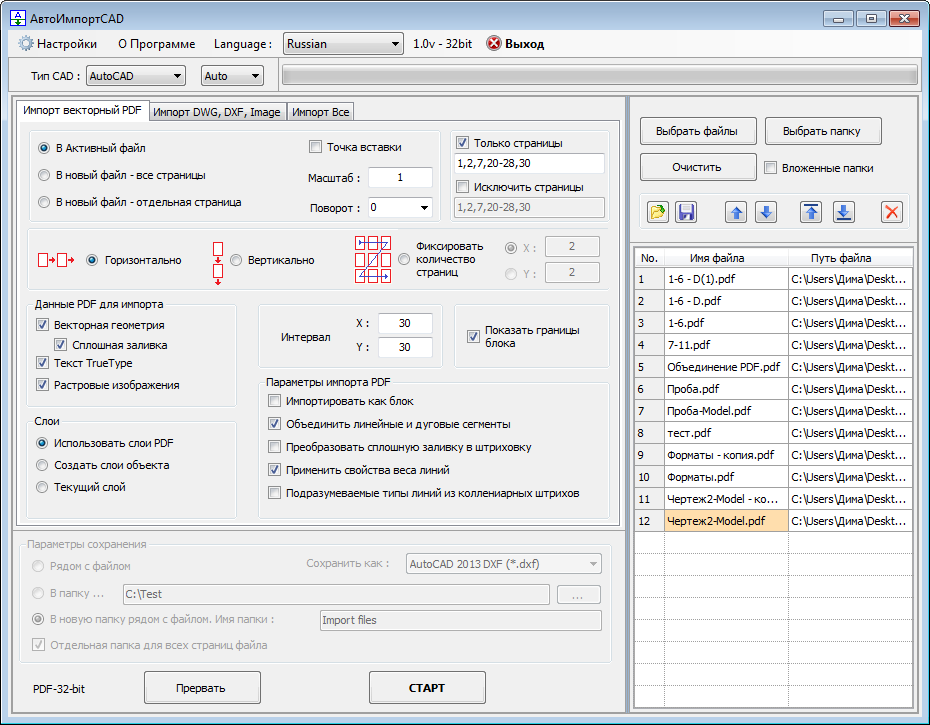The height and width of the screenshot is (725, 930).
Task: Click the vertical layout arrows icon
Action: 218,263
